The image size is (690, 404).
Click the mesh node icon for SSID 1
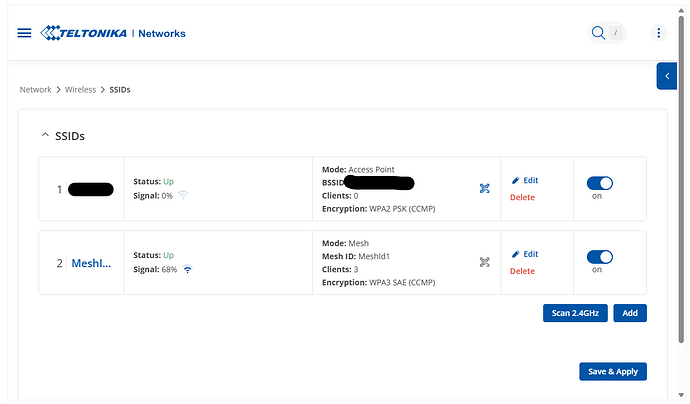pyautogui.click(x=484, y=188)
